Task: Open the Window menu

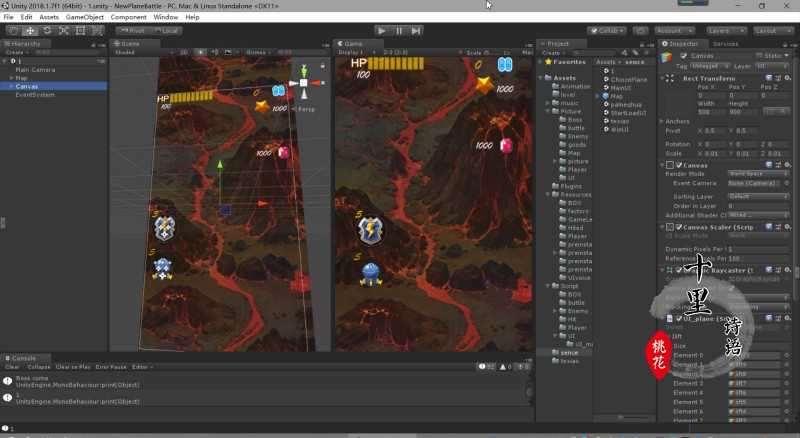Action: click(x=166, y=17)
